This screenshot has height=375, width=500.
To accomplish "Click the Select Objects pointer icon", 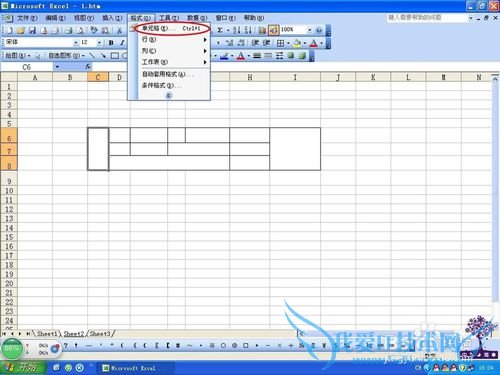I will pos(37,56).
